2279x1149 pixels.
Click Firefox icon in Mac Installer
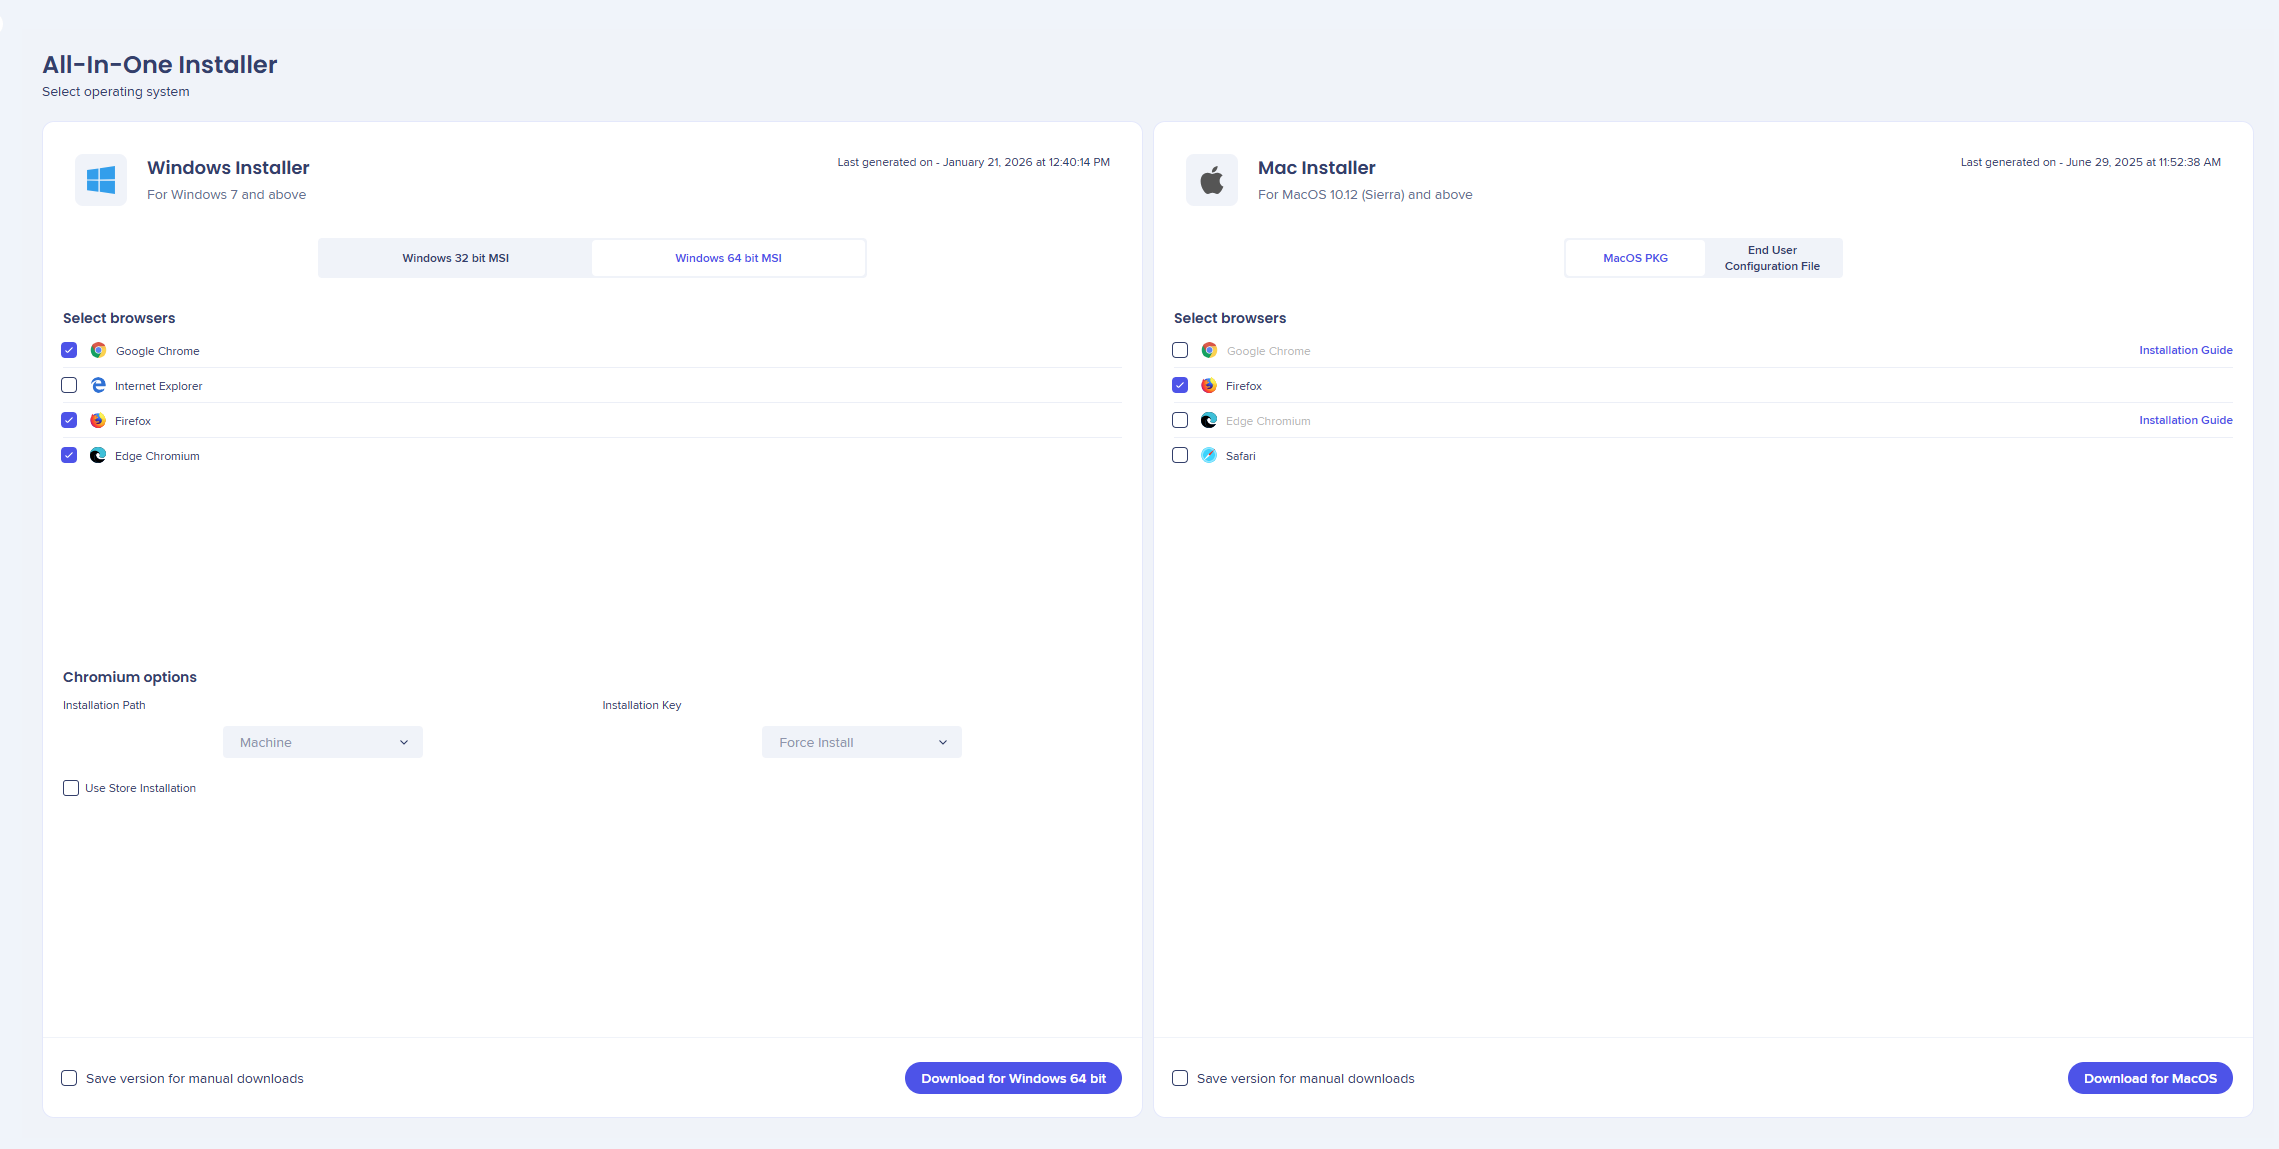[x=1209, y=385]
